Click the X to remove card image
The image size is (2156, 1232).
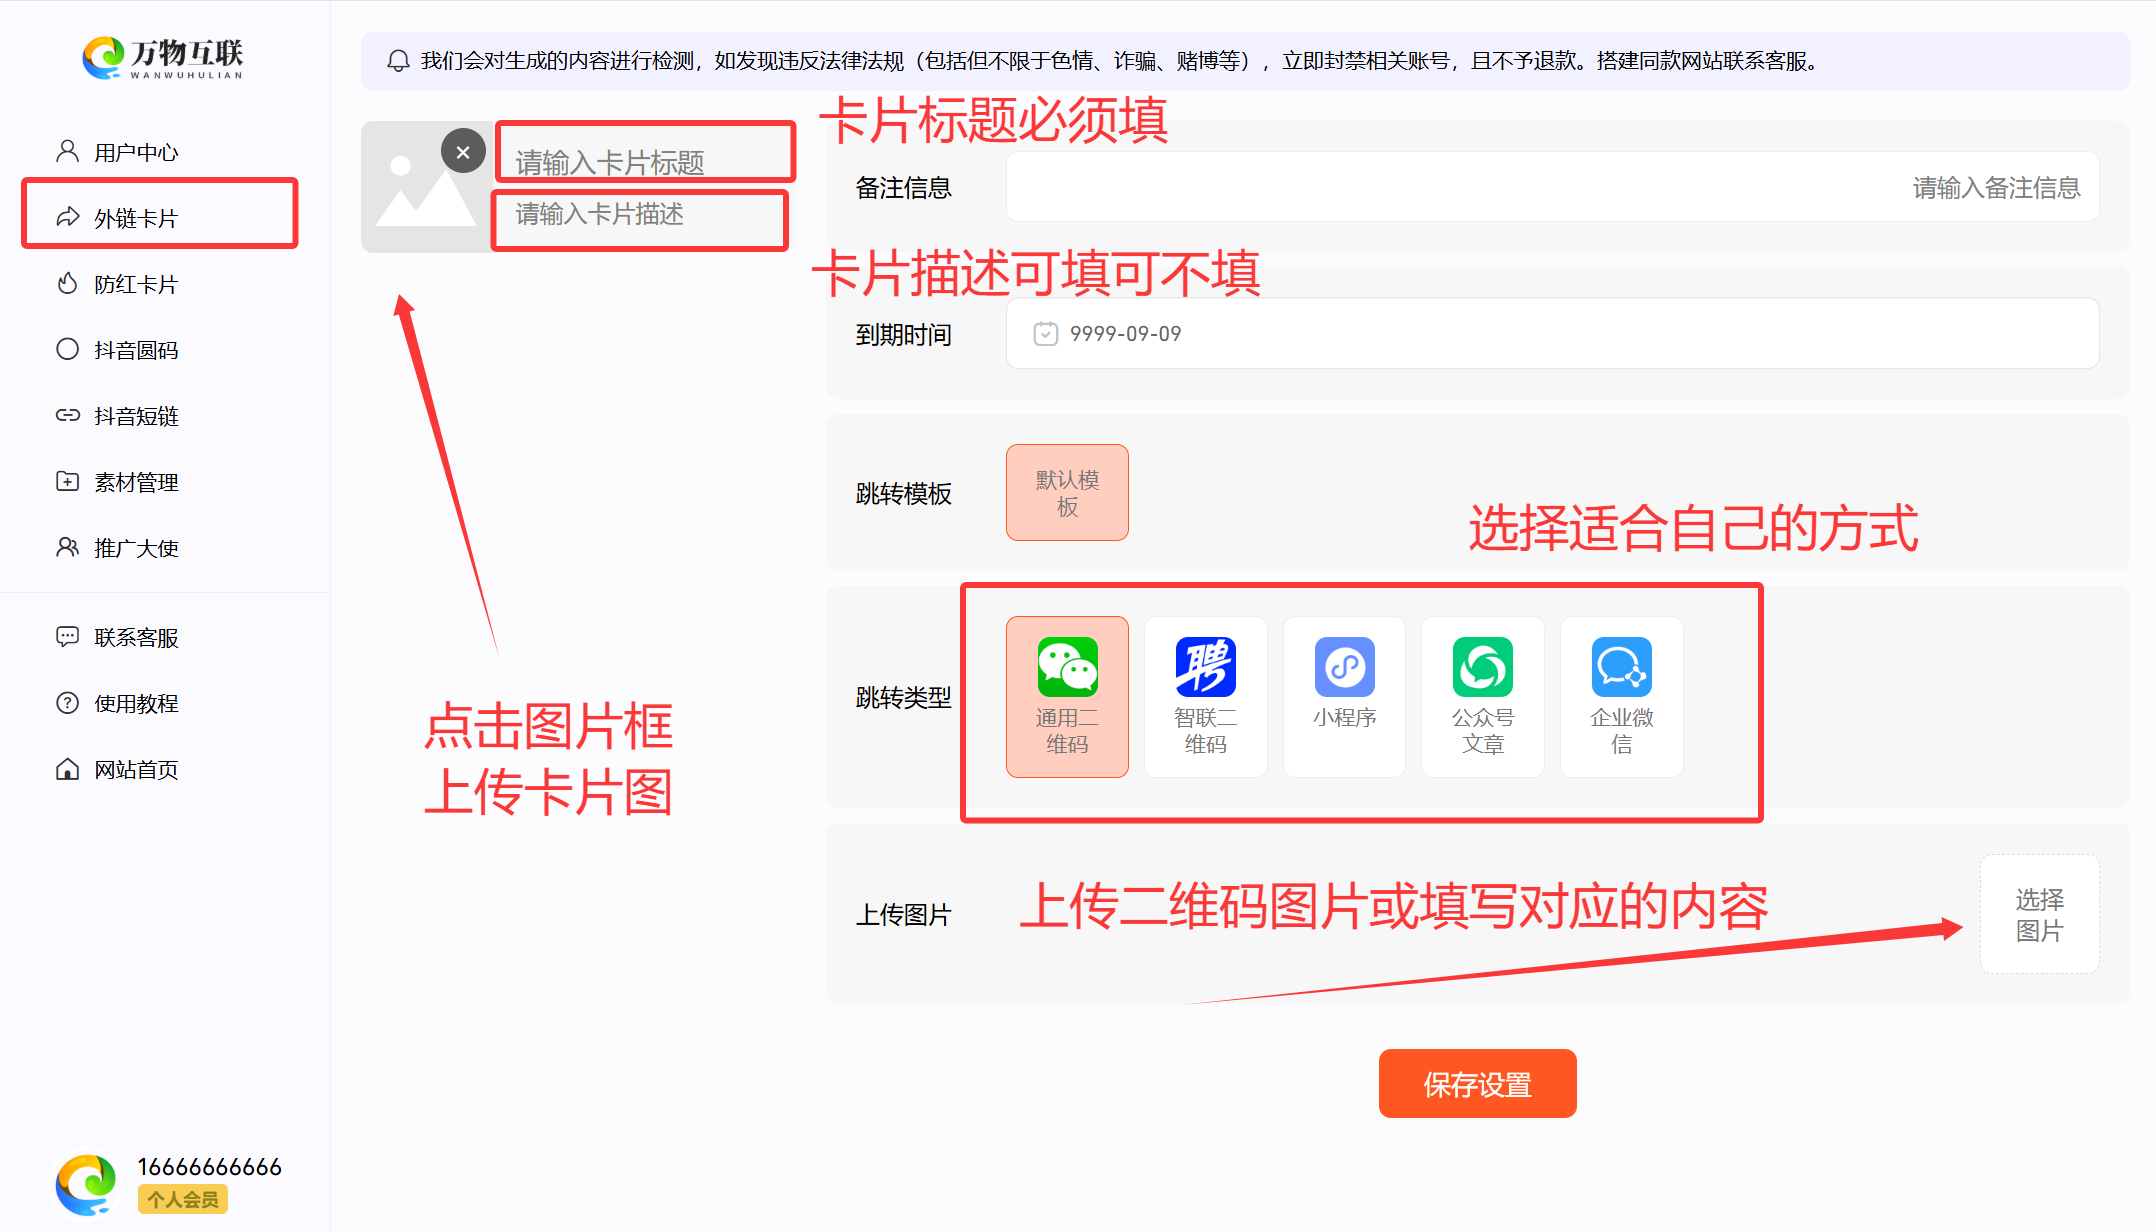coord(463,152)
